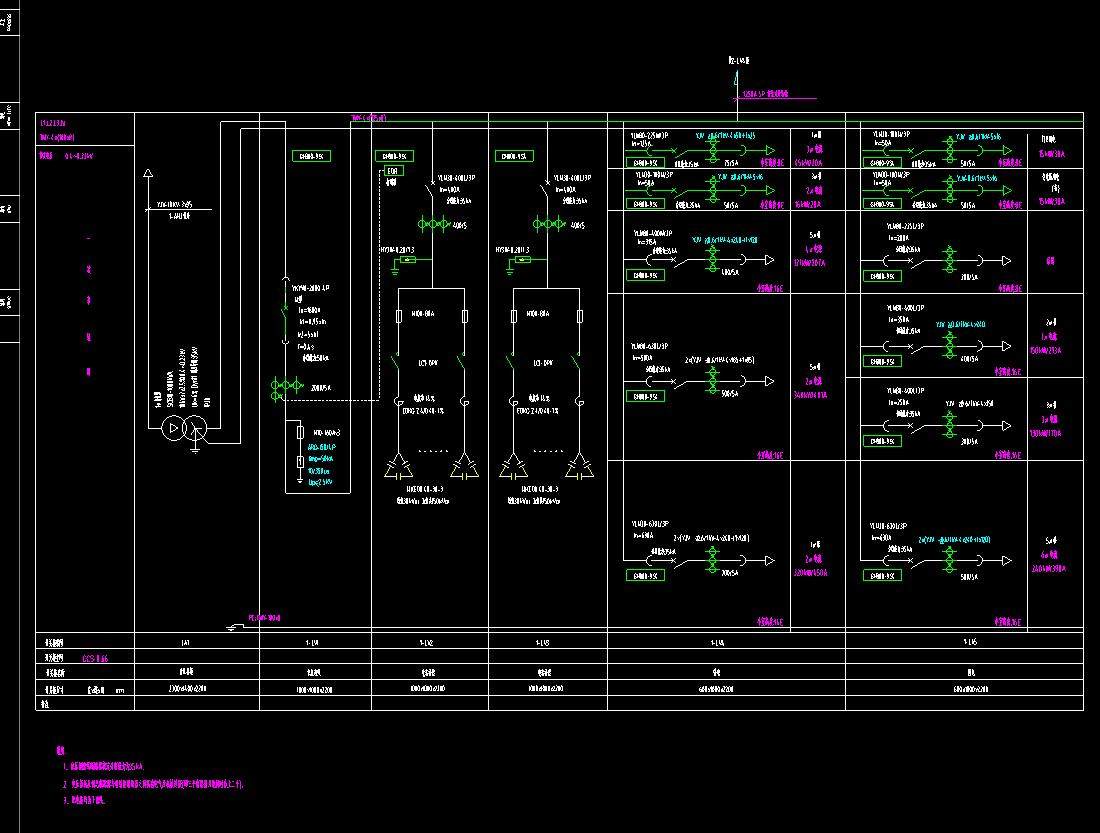Image resolution: width=1100 pixels, height=833 pixels.
Task: Click the EOR box near the second column
Action: point(392,172)
